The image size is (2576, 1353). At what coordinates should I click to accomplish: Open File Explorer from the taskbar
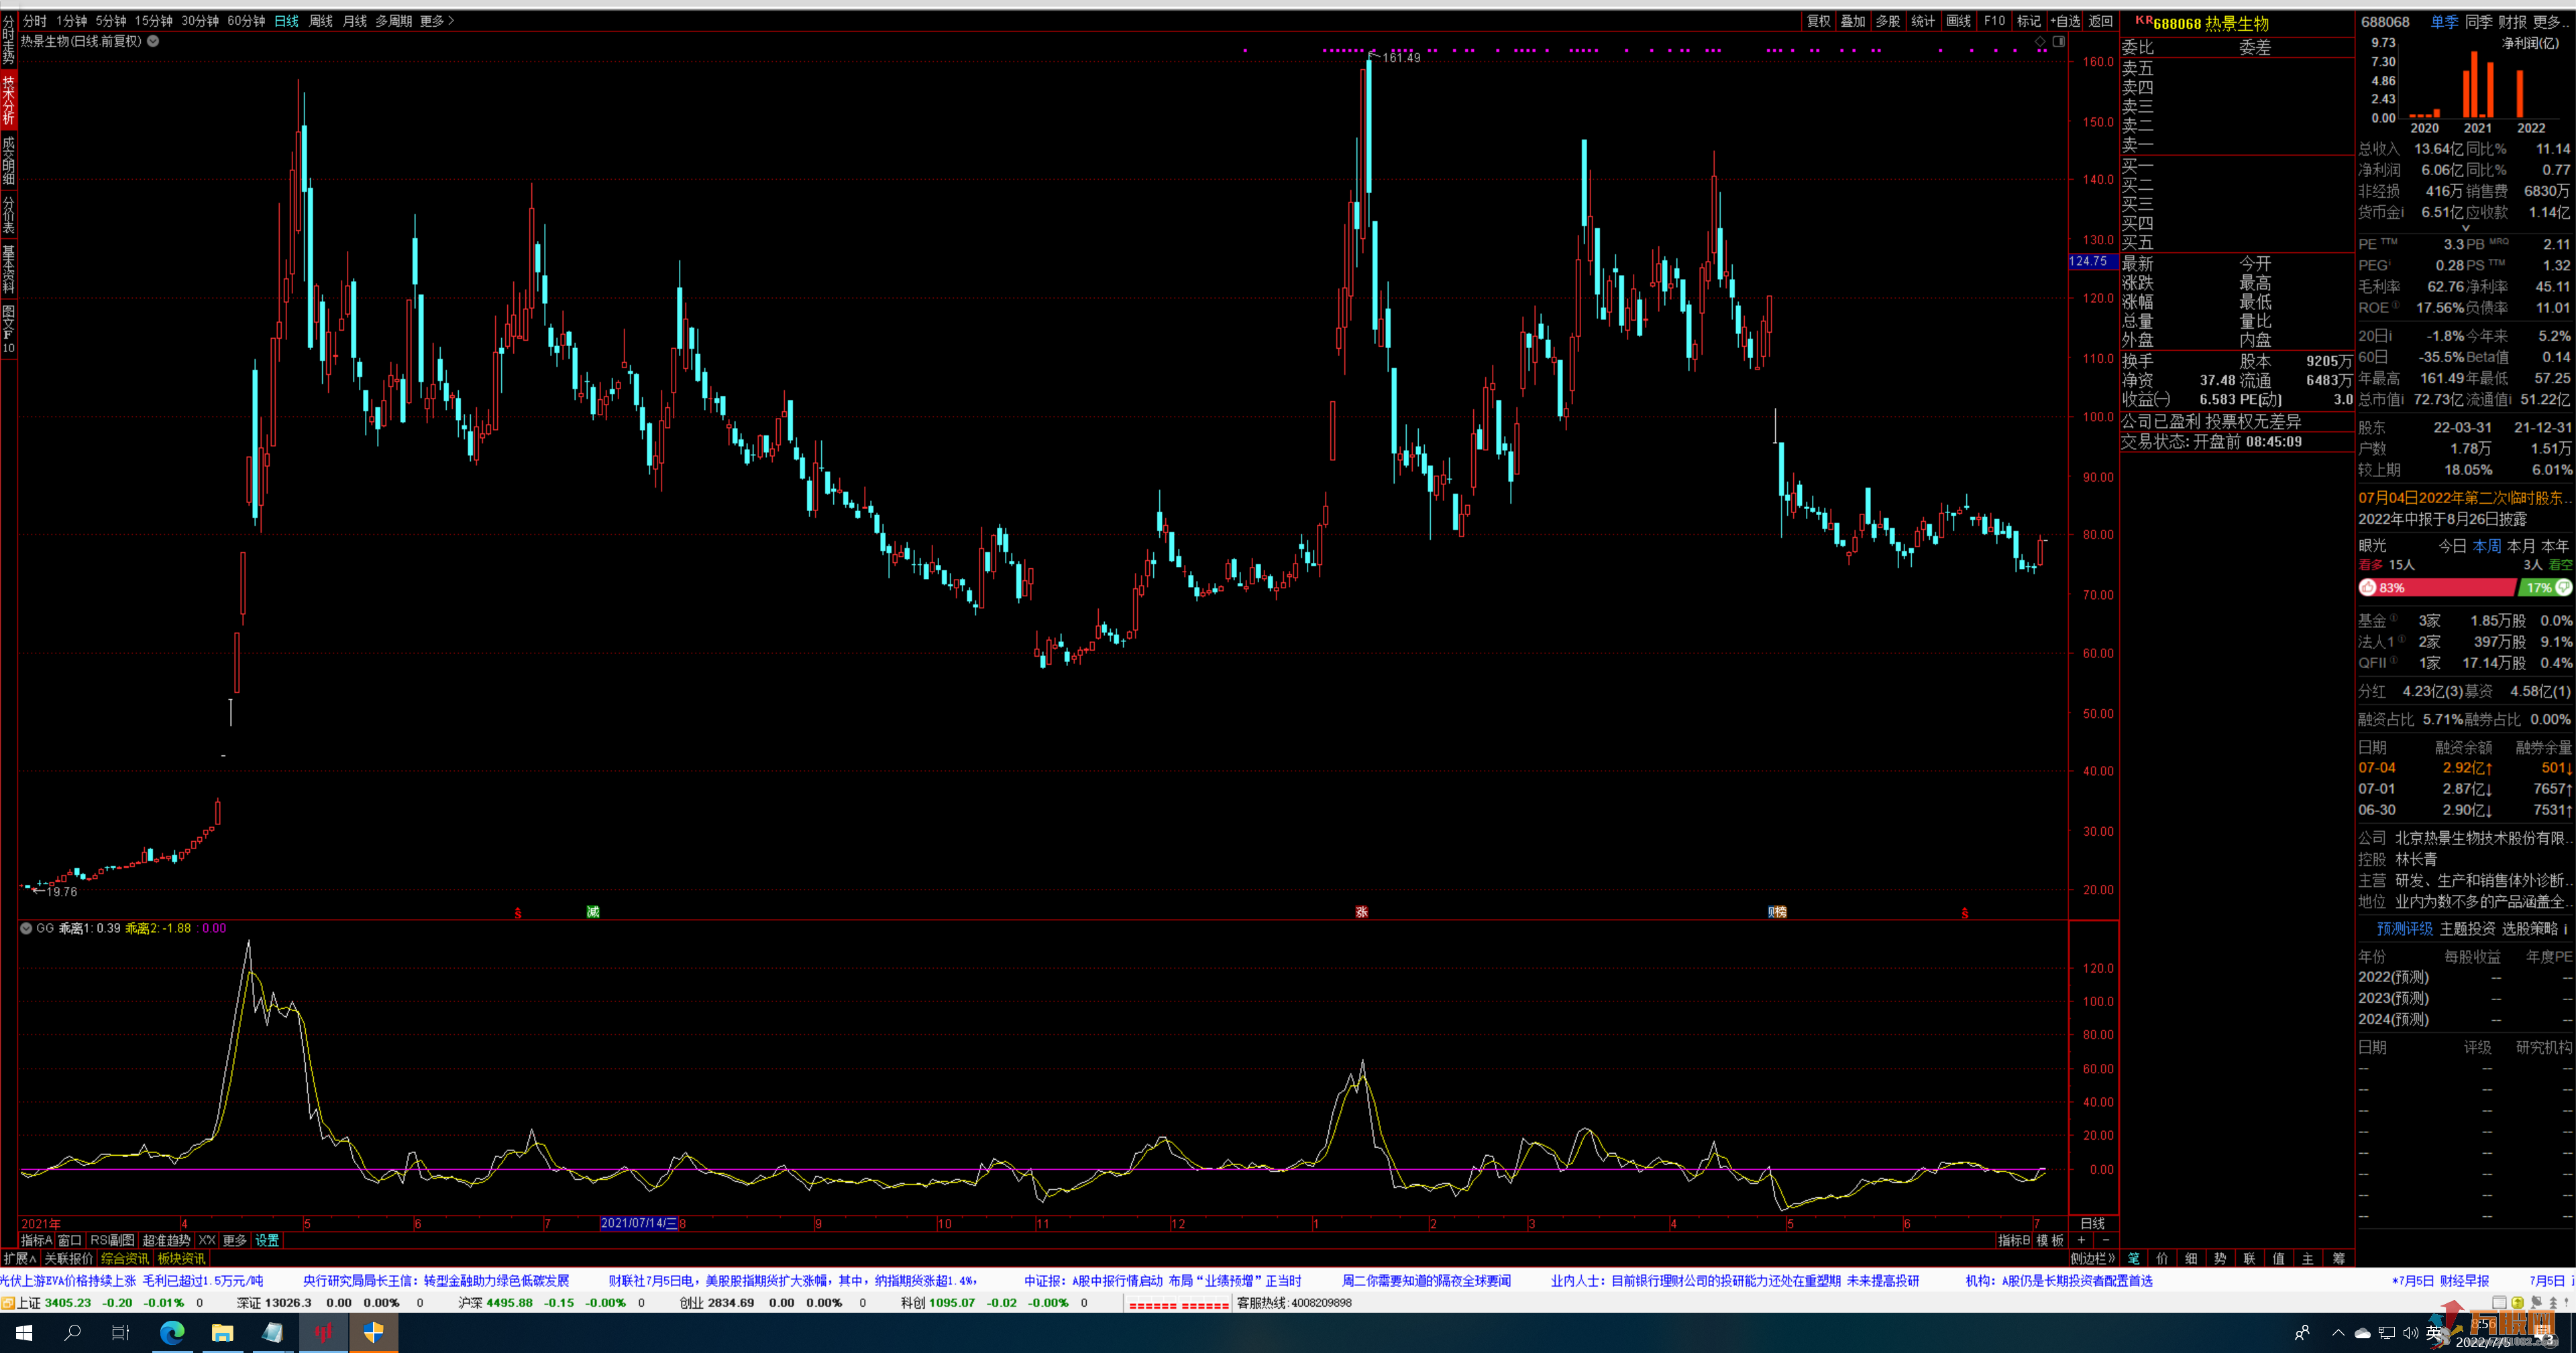point(222,1332)
